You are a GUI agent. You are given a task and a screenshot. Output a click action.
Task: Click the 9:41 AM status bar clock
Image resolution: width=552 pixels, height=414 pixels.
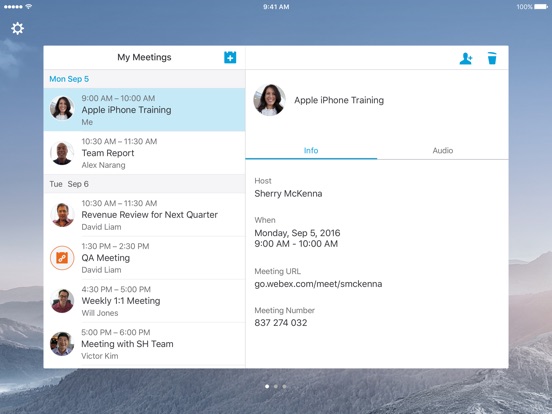(x=276, y=7)
